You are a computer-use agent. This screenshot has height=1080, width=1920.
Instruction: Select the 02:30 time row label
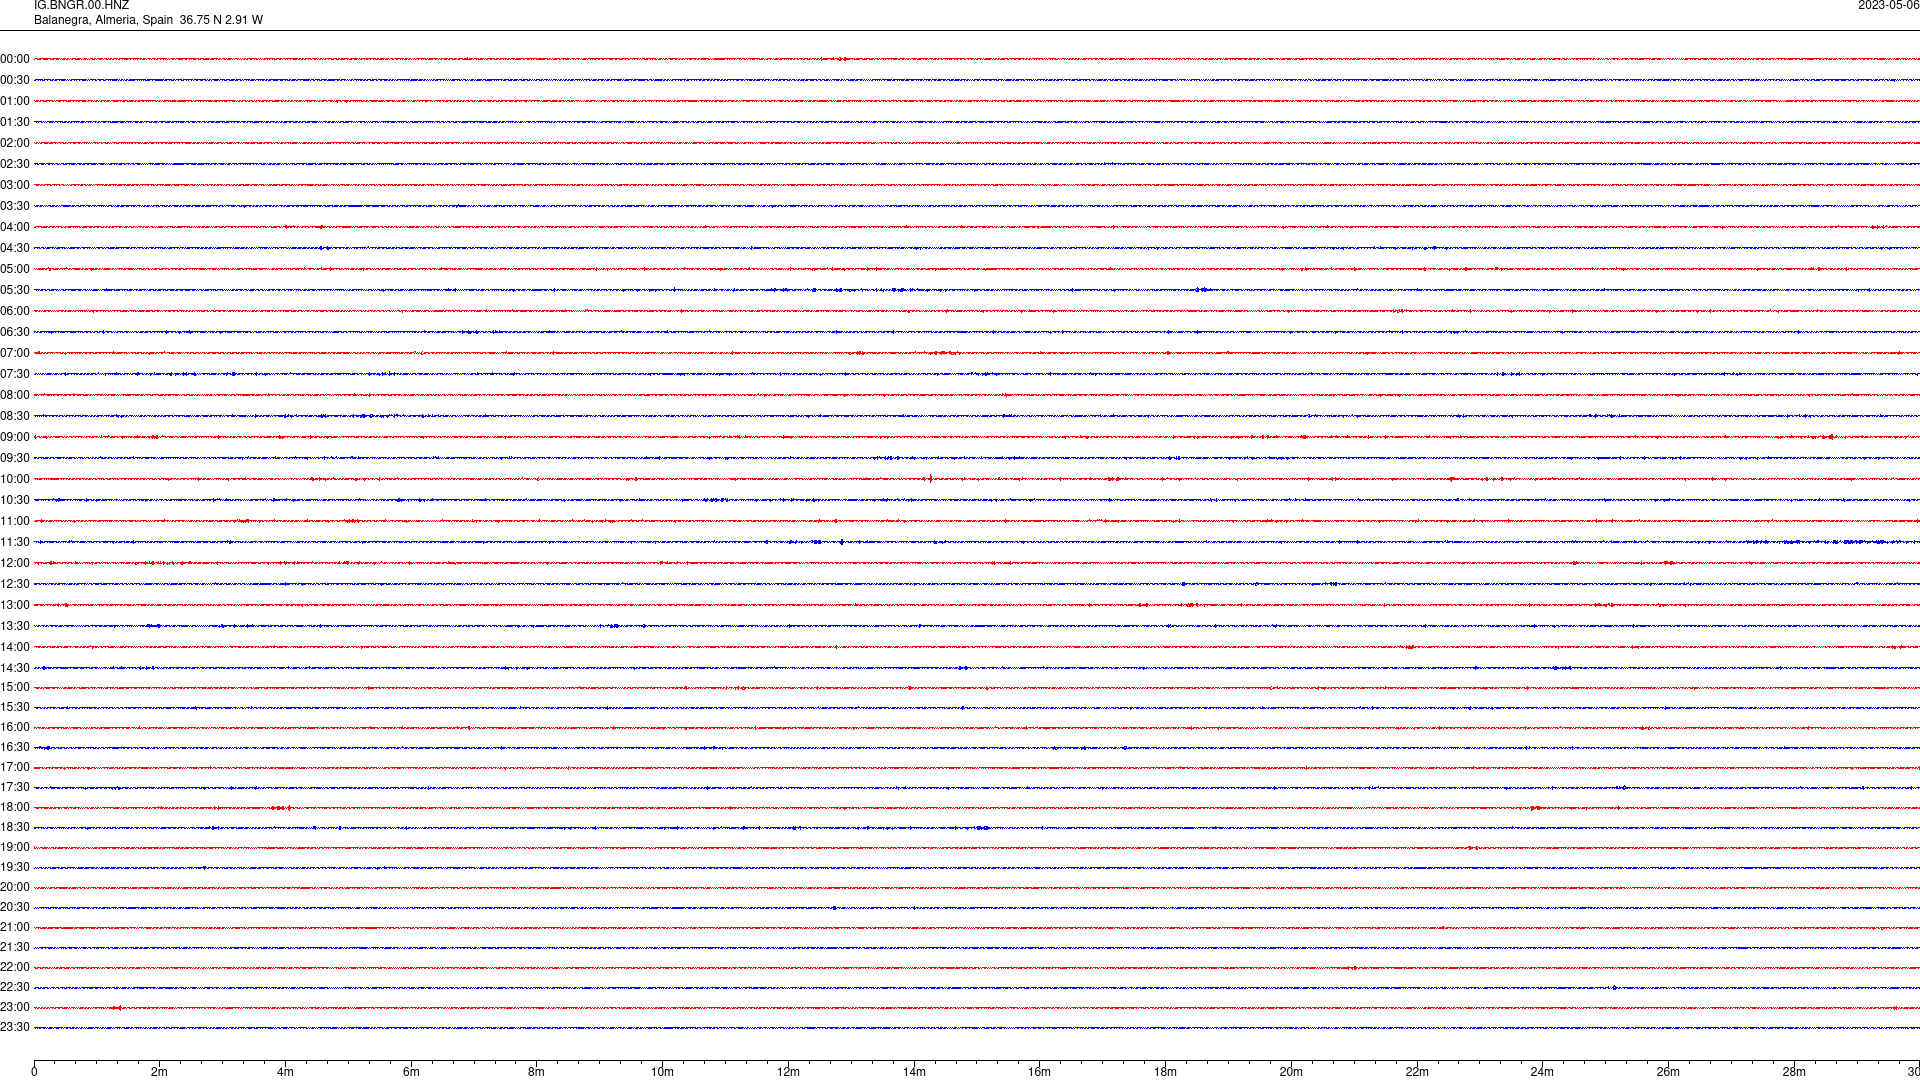[x=15, y=164]
